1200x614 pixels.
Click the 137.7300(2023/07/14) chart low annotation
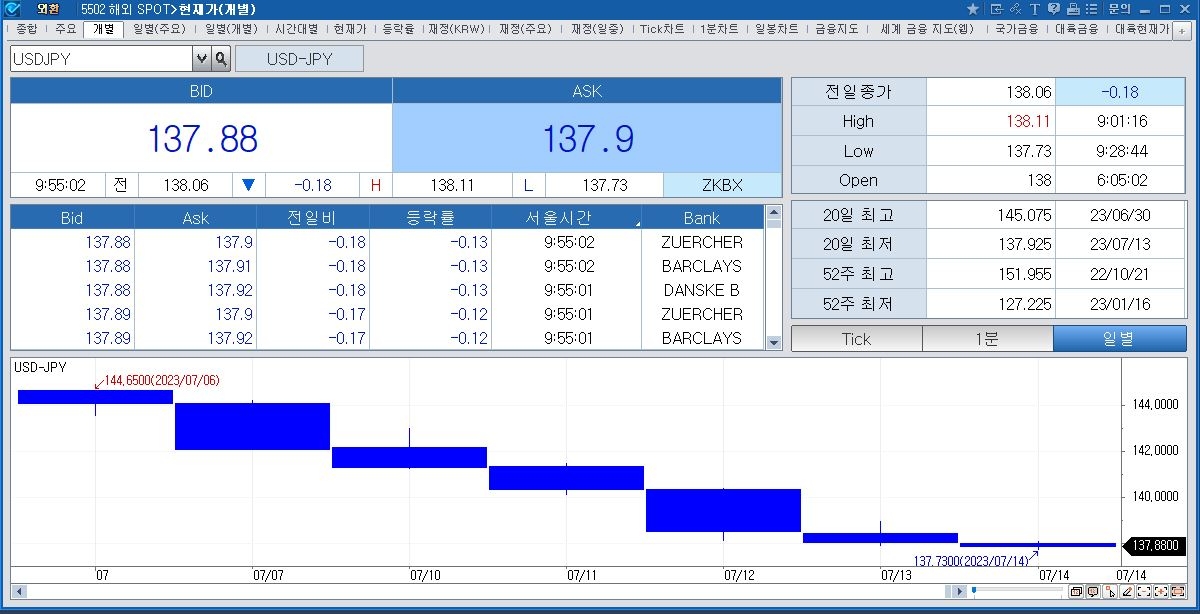[971, 561]
